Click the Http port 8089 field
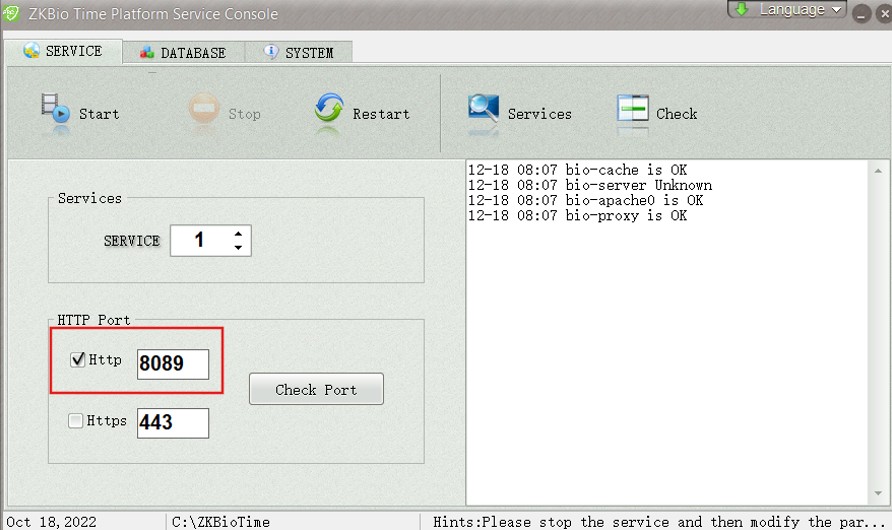Screen dimensions: 892x530 172,364
